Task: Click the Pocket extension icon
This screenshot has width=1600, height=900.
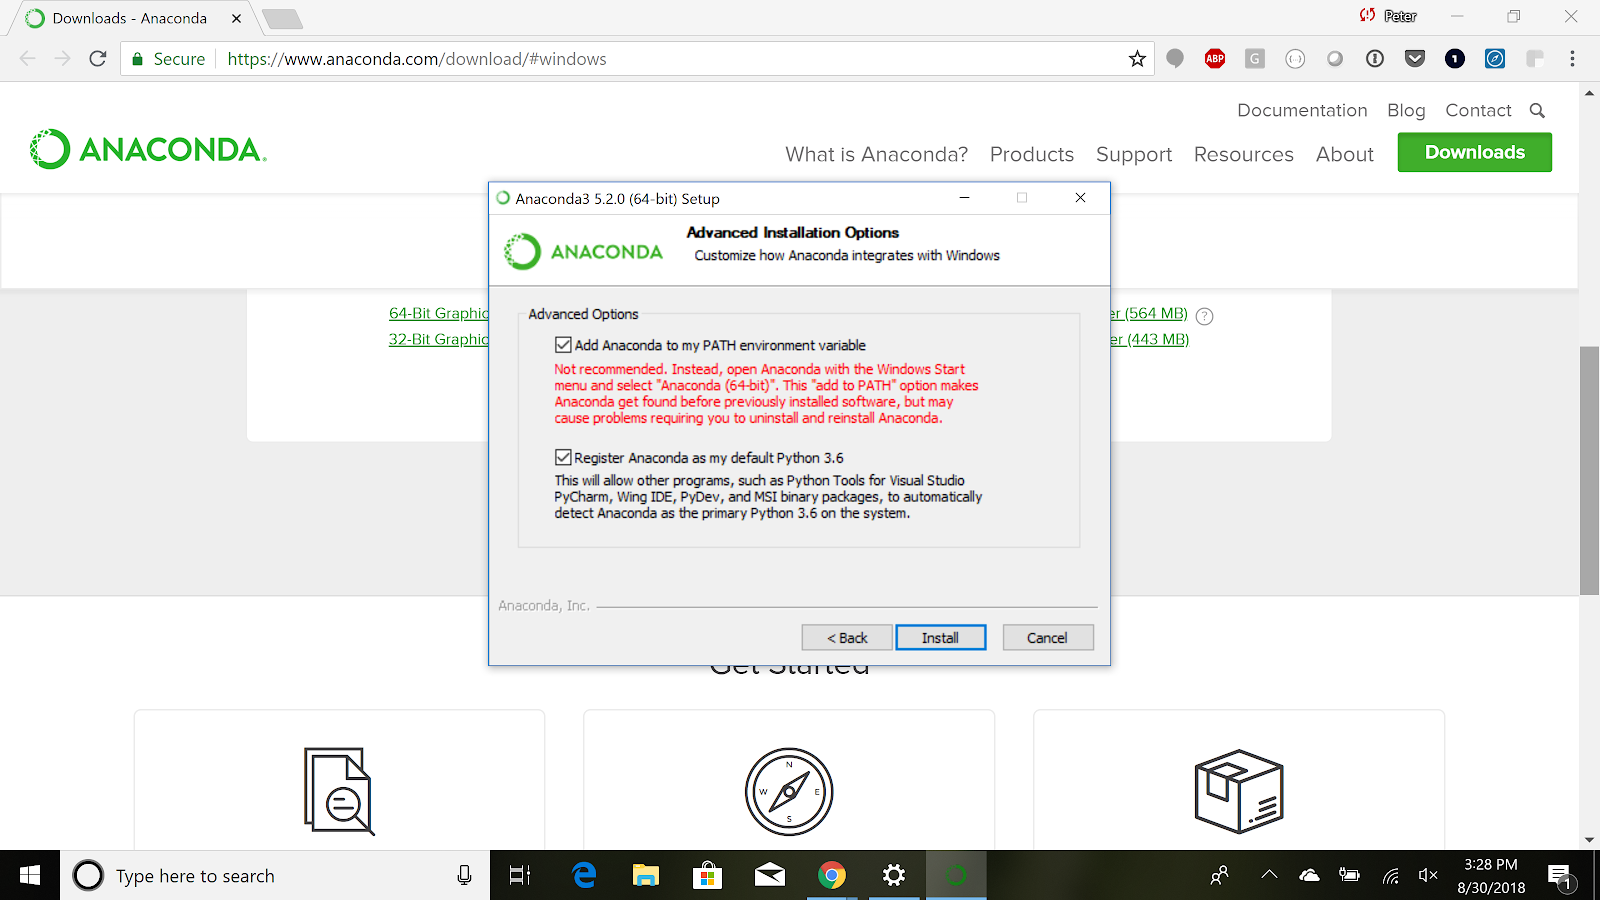Action: point(1415,59)
